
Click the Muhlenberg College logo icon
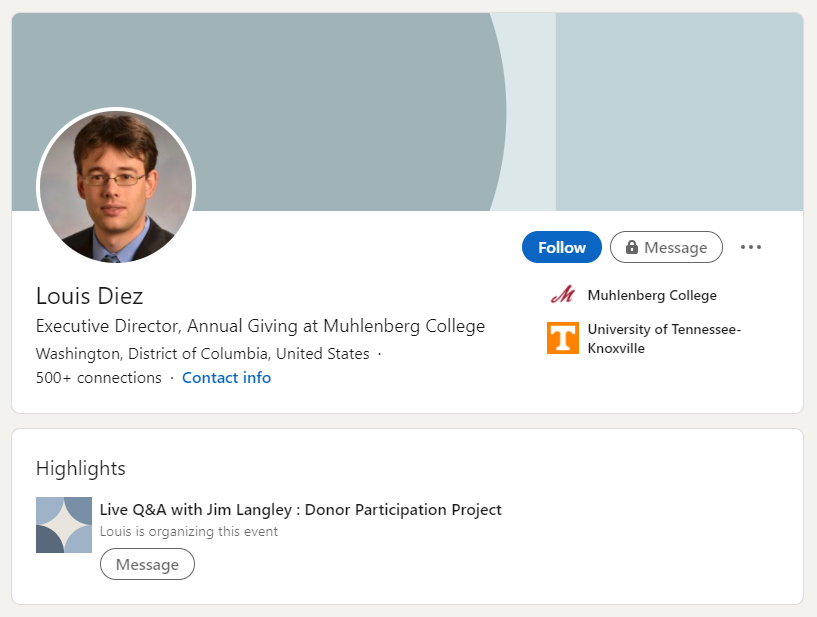pos(563,295)
